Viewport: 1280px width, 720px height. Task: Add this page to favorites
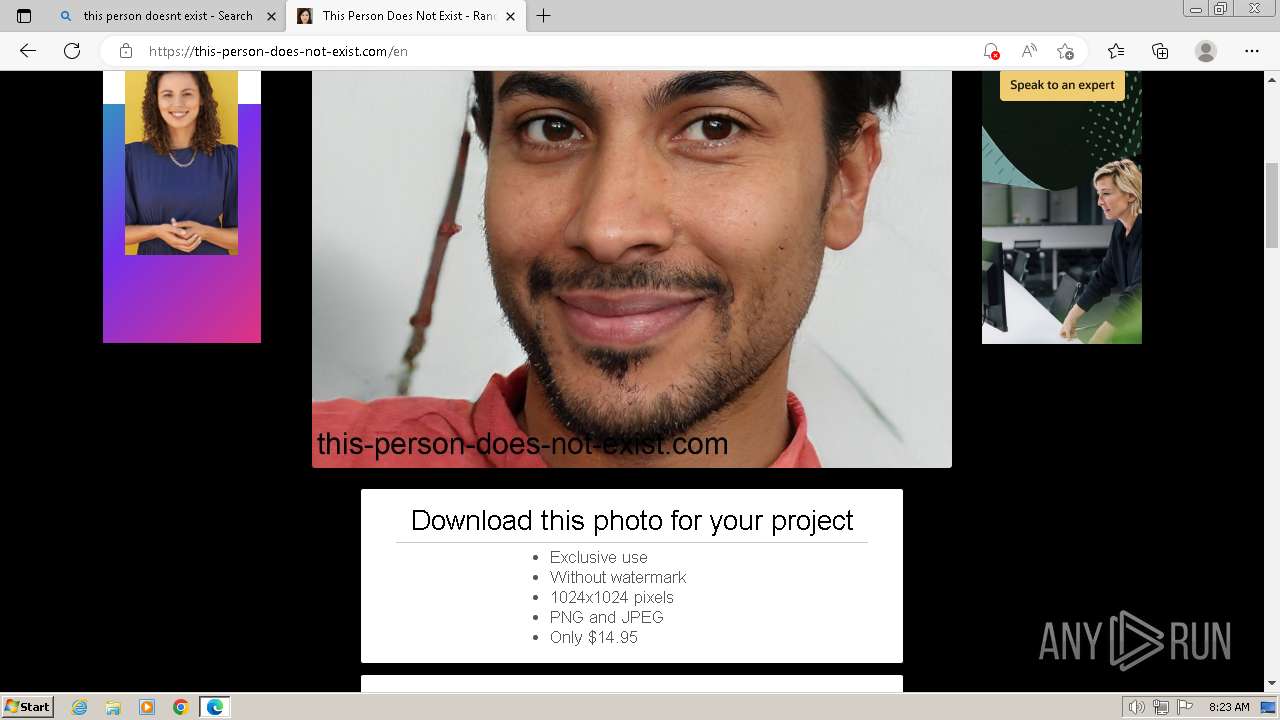(x=1065, y=51)
